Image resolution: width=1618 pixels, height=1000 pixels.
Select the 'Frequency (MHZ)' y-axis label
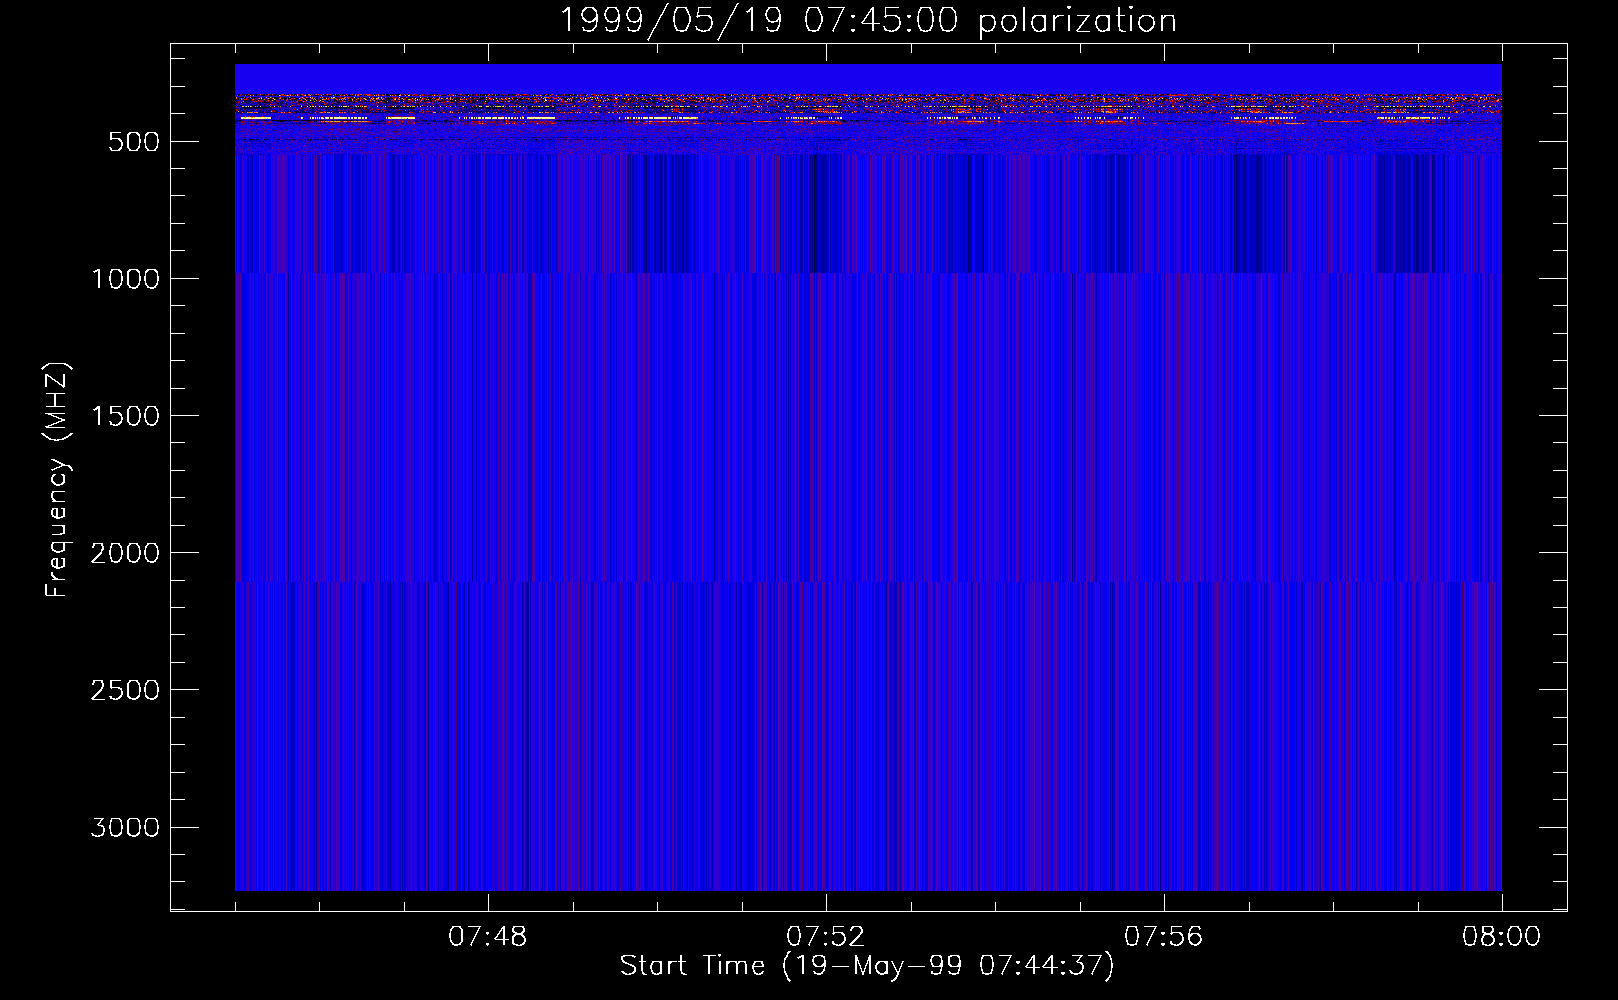pos(57,480)
